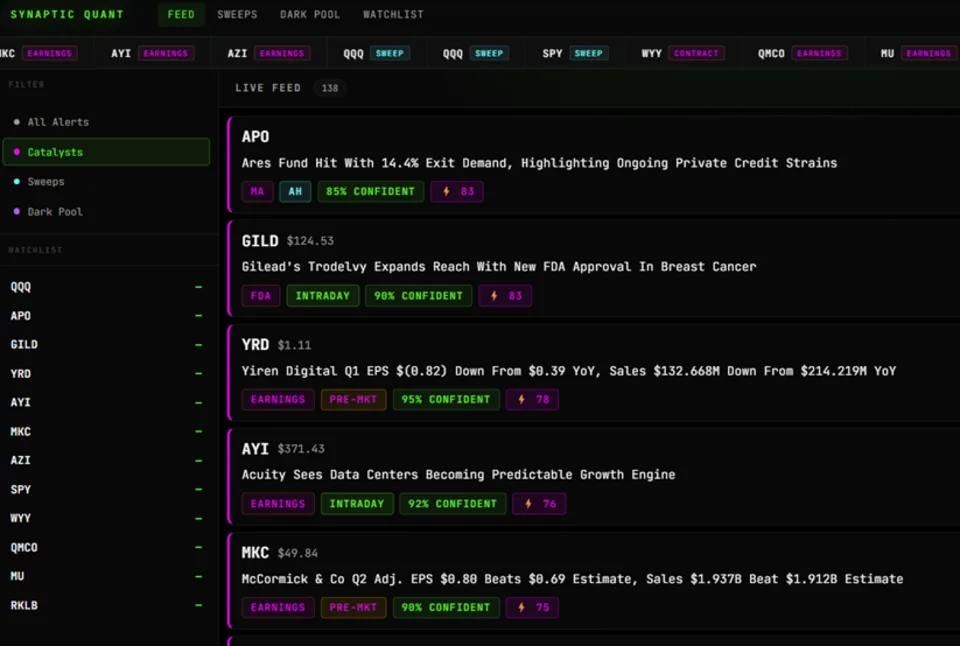960x646 pixels.
Task: Remove AYI from watchlist via minus icon
Action: pos(198,402)
